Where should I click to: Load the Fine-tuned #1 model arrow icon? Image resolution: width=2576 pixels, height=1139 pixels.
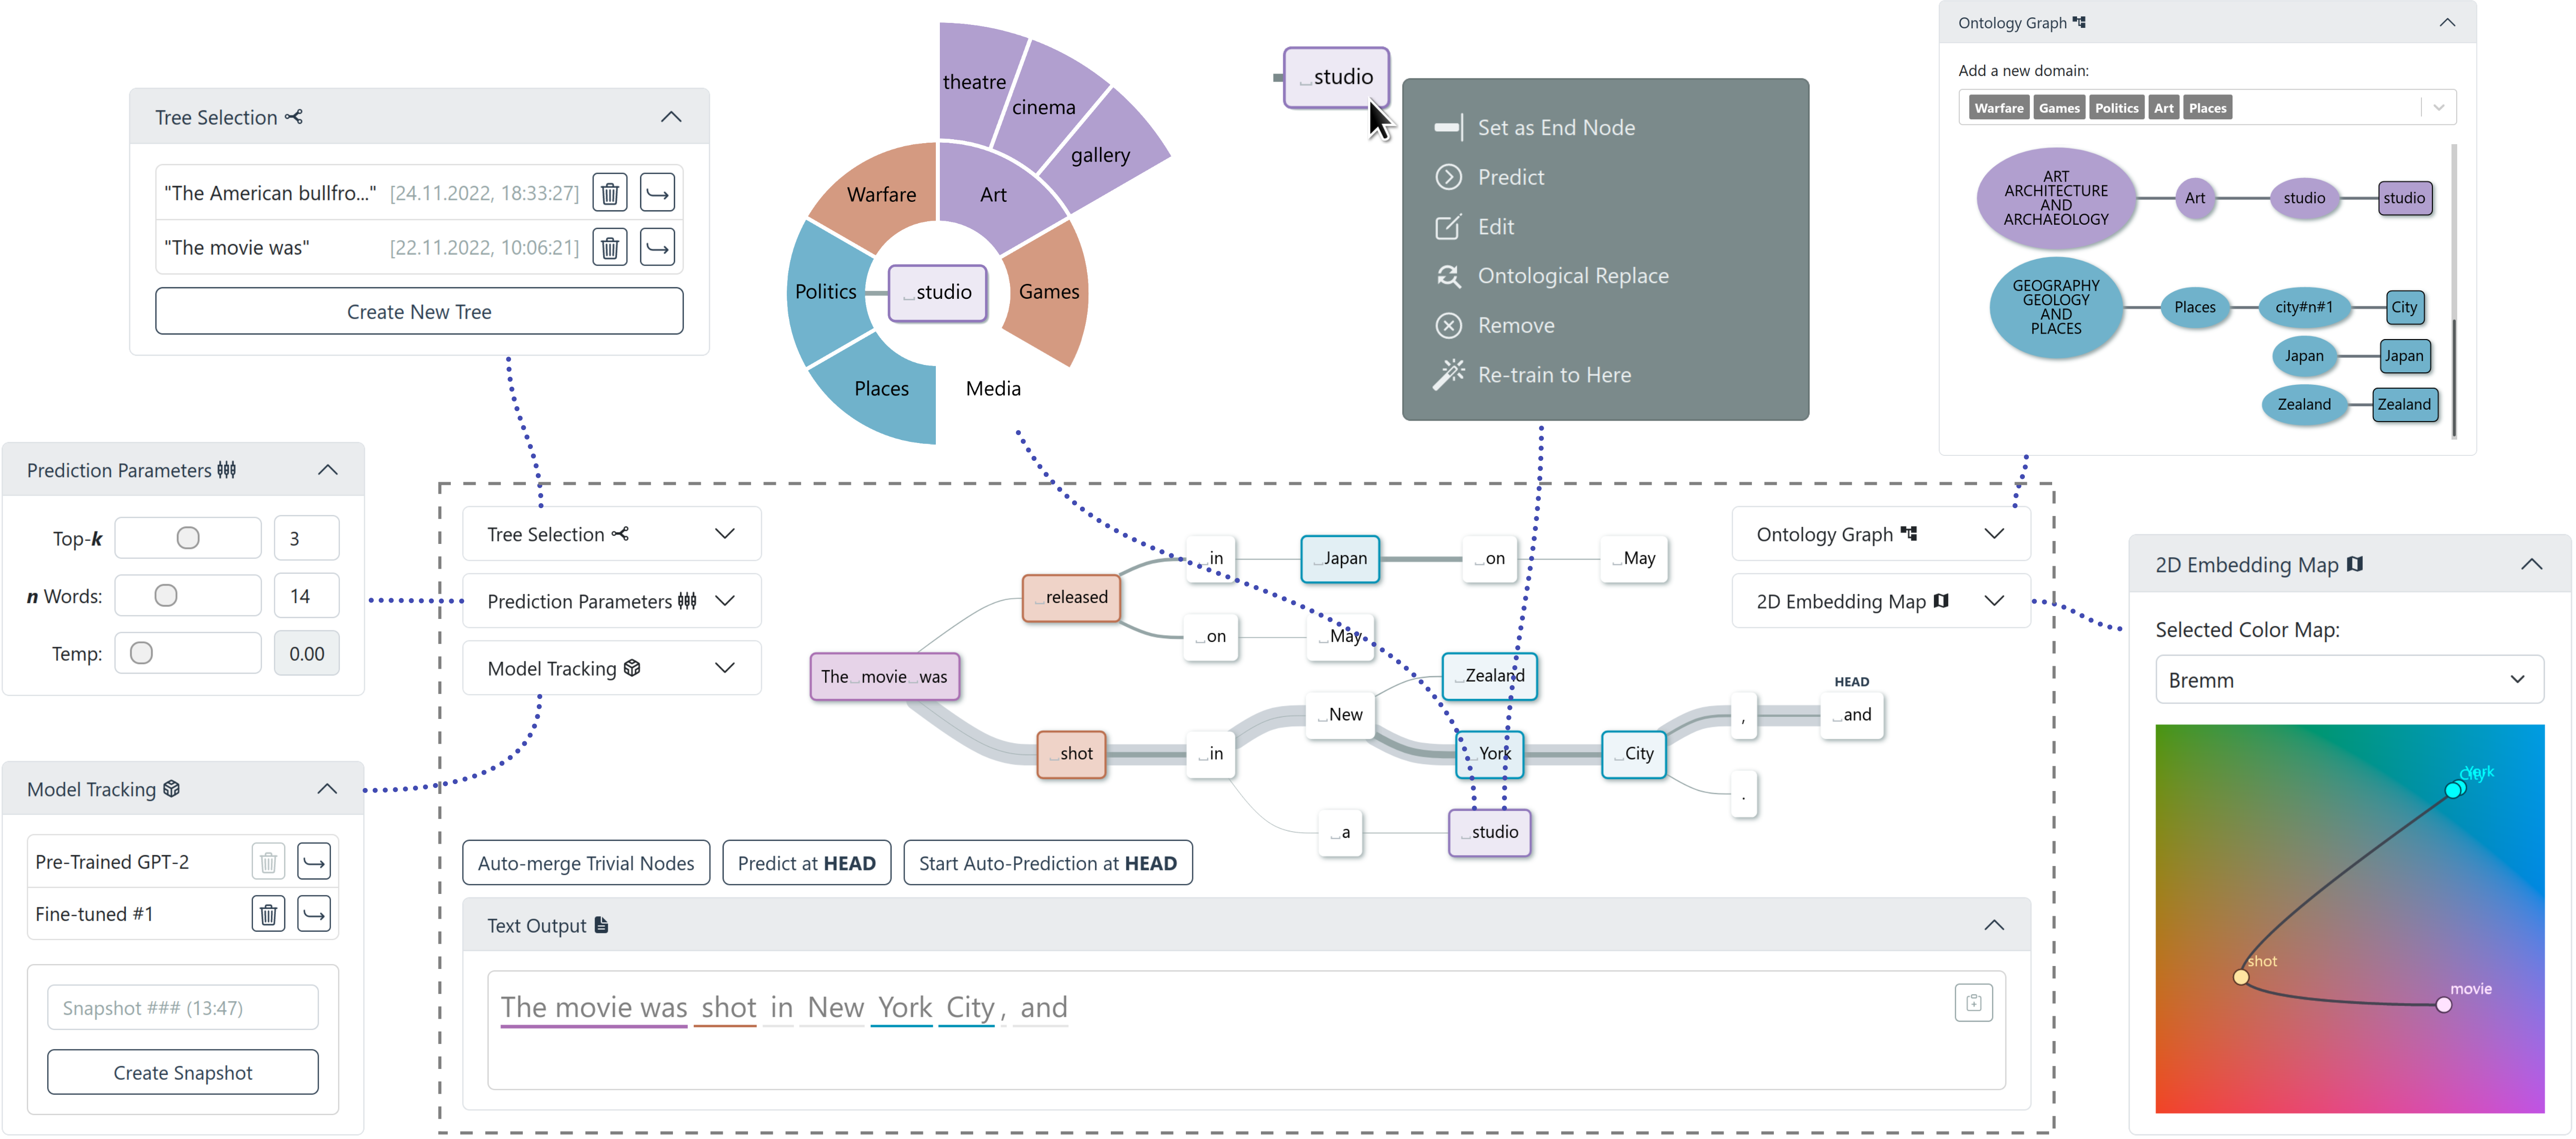pos(314,914)
